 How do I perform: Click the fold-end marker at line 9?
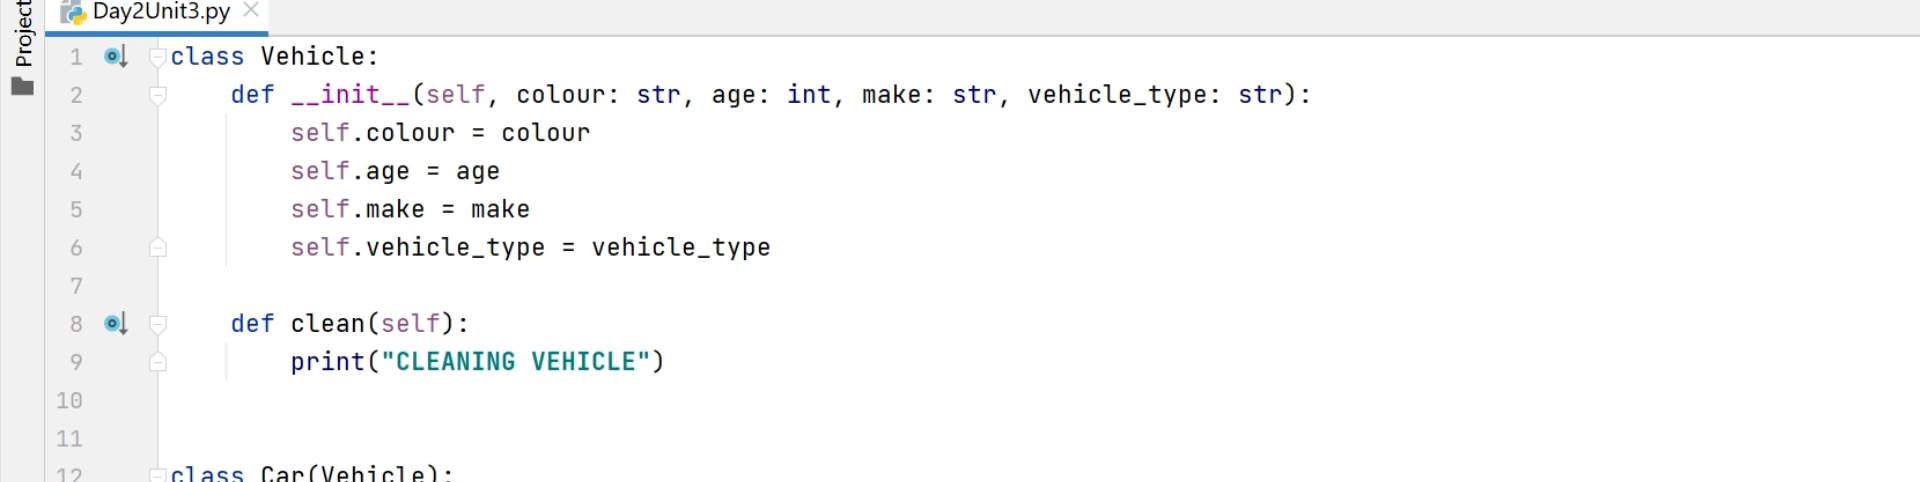[157, 362]
